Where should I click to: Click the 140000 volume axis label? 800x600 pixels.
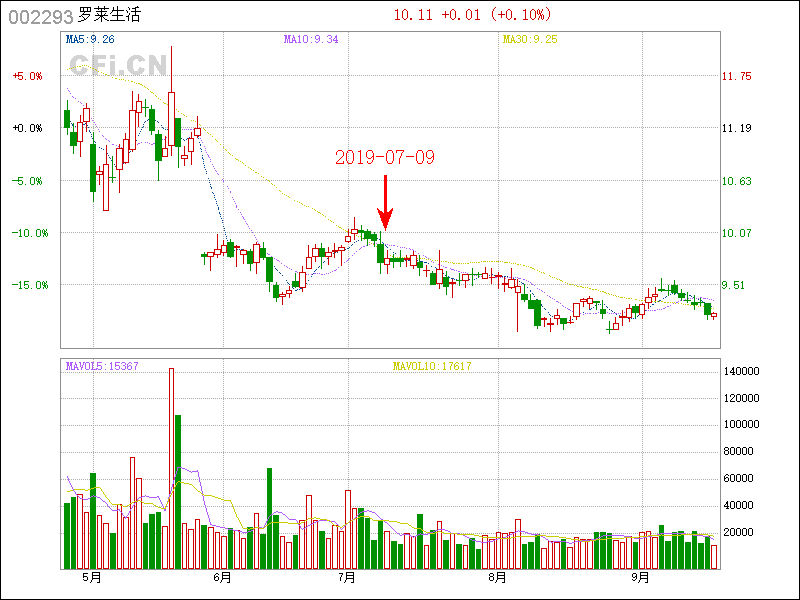742,371
